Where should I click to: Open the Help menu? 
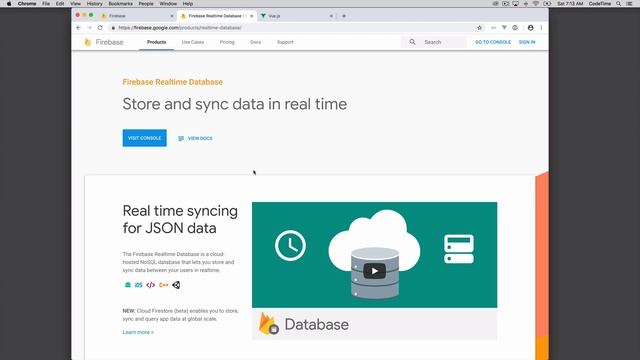[187, 4]
